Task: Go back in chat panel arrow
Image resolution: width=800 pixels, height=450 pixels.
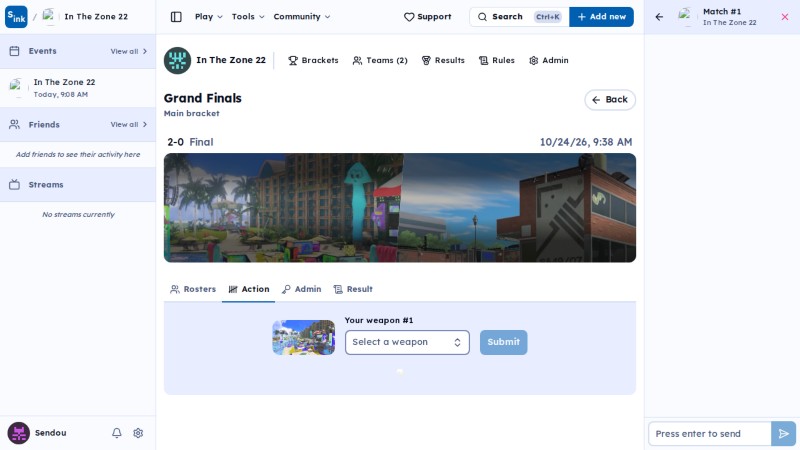Action: [659, 17]
